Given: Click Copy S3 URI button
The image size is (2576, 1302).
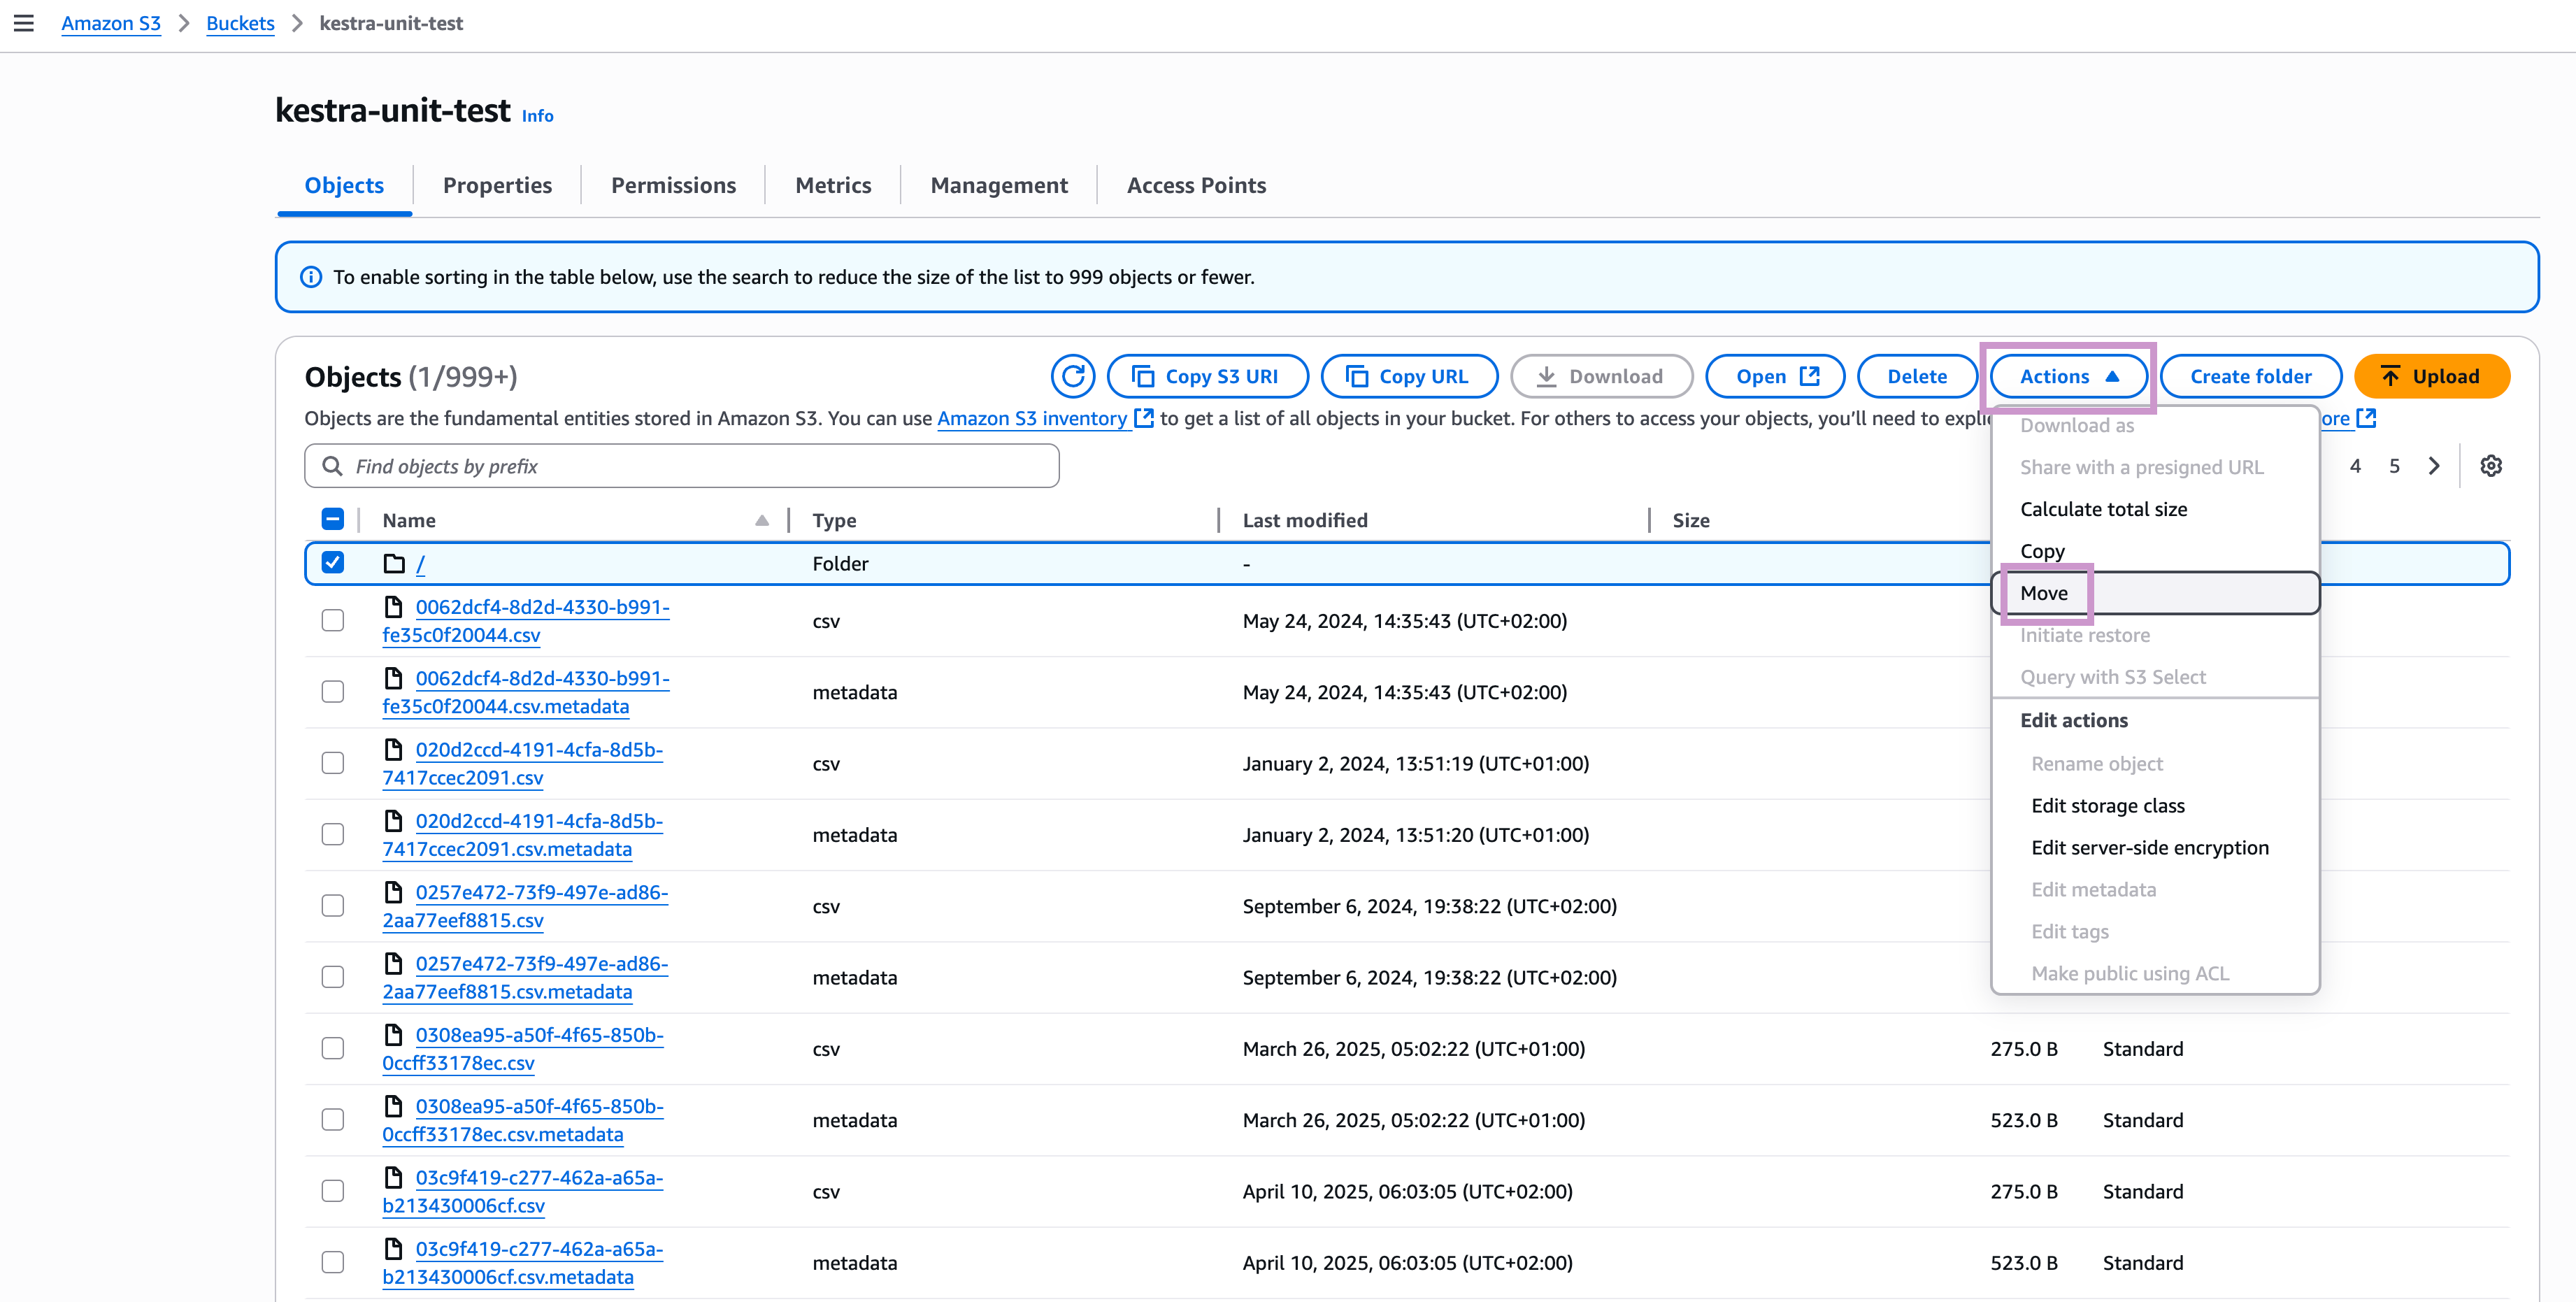Looking at the screenshot, I should pyautogui.click(x=1207, y=376).
